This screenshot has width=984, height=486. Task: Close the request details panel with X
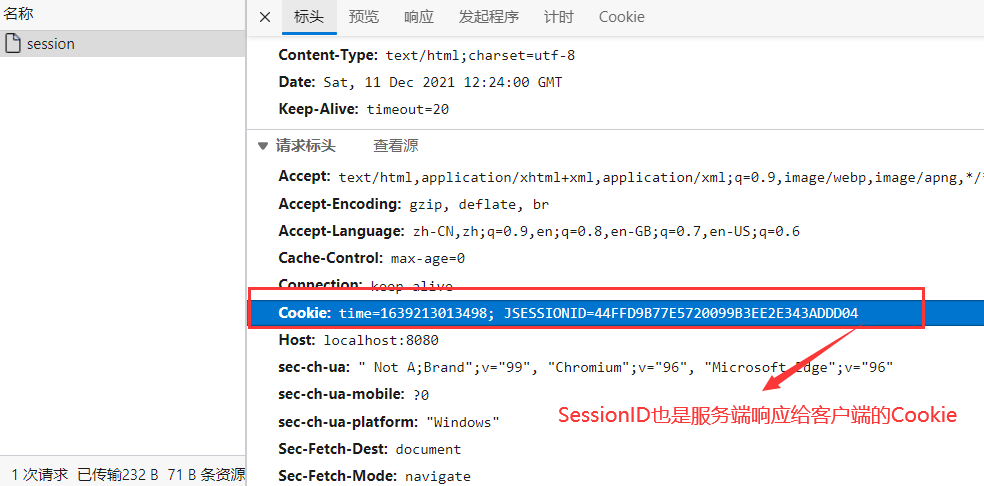[265, 17]
